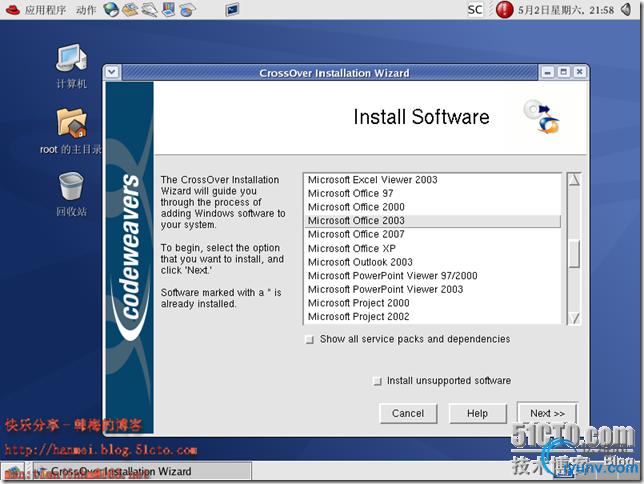Click the Install Software CD icon in header
Viewport: 644px width, 484px height.
[x=542, y=117]
